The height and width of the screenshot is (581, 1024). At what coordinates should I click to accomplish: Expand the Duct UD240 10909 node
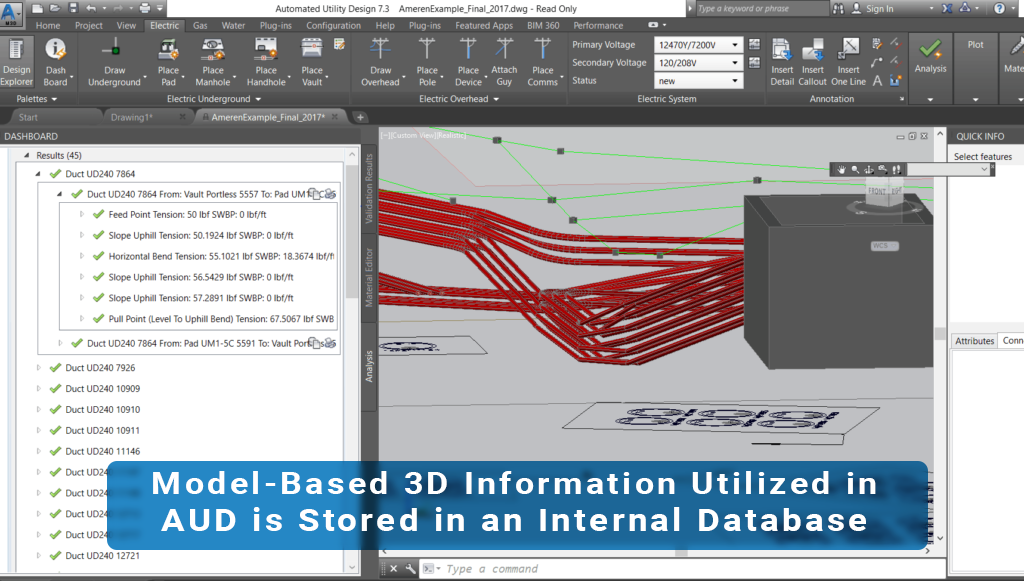coord(39,388)
